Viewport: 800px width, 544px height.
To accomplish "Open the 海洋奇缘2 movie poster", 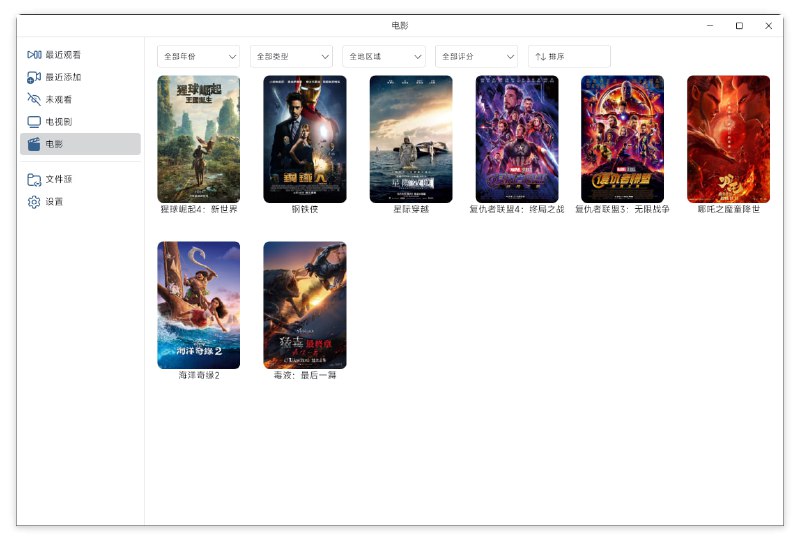I will click(x=198, y=305).
